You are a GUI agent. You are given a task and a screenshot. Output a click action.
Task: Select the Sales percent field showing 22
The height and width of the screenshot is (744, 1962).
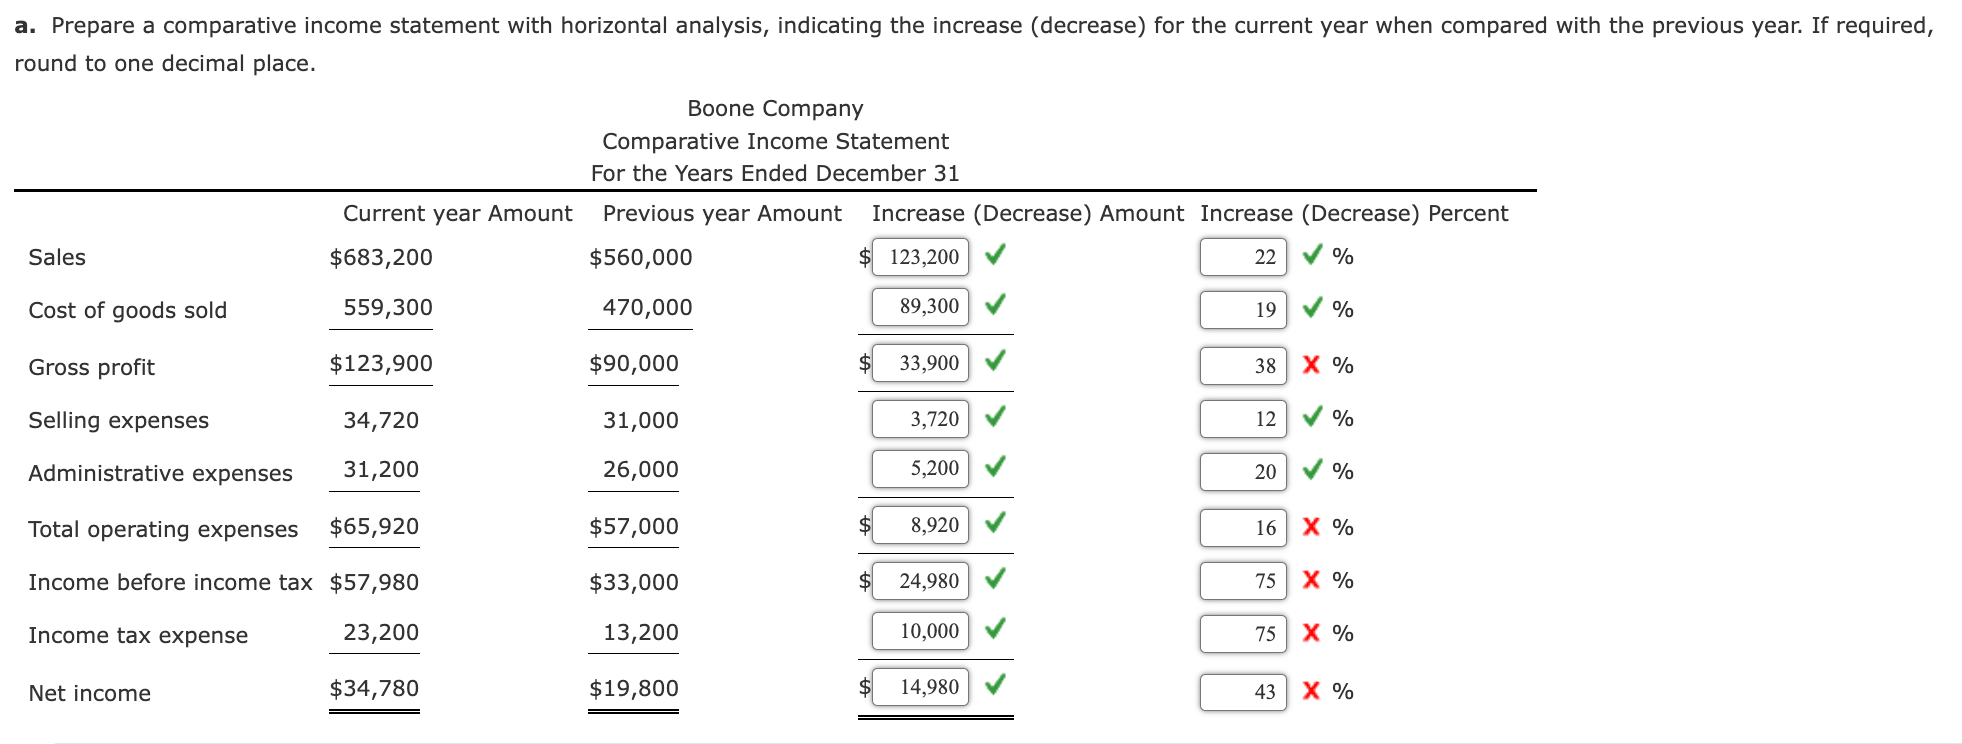pos(1242,257)
